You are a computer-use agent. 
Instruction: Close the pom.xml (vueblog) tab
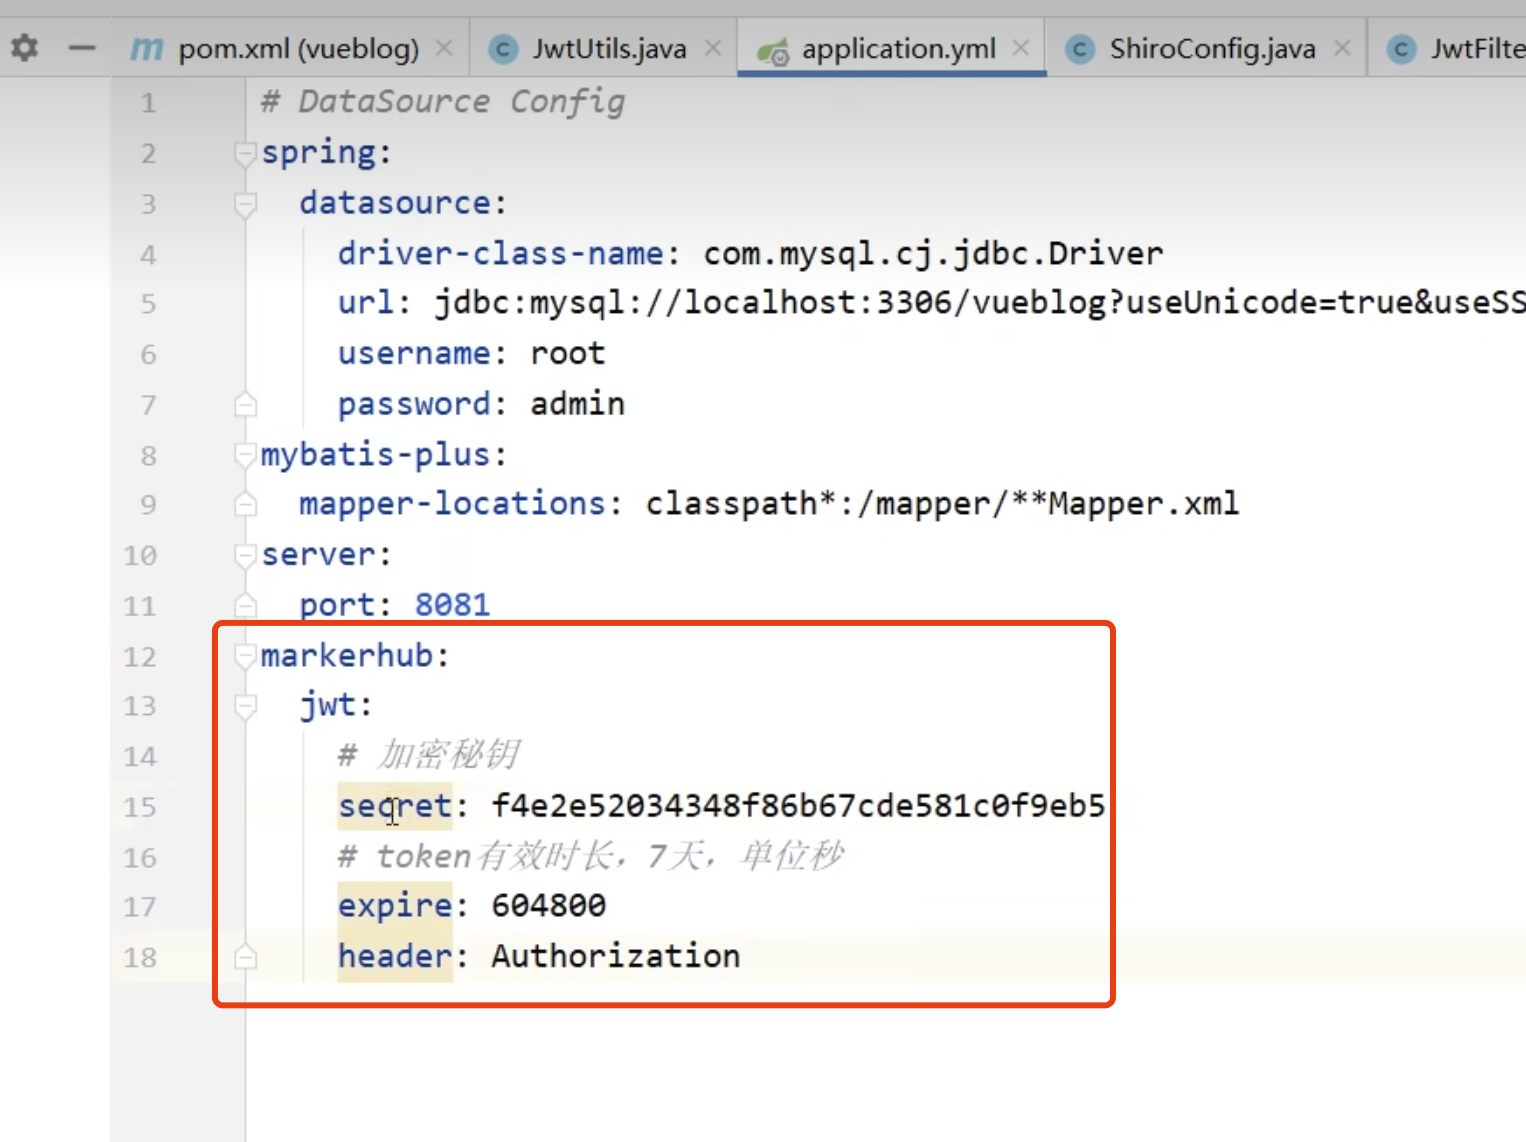[444, 48]
